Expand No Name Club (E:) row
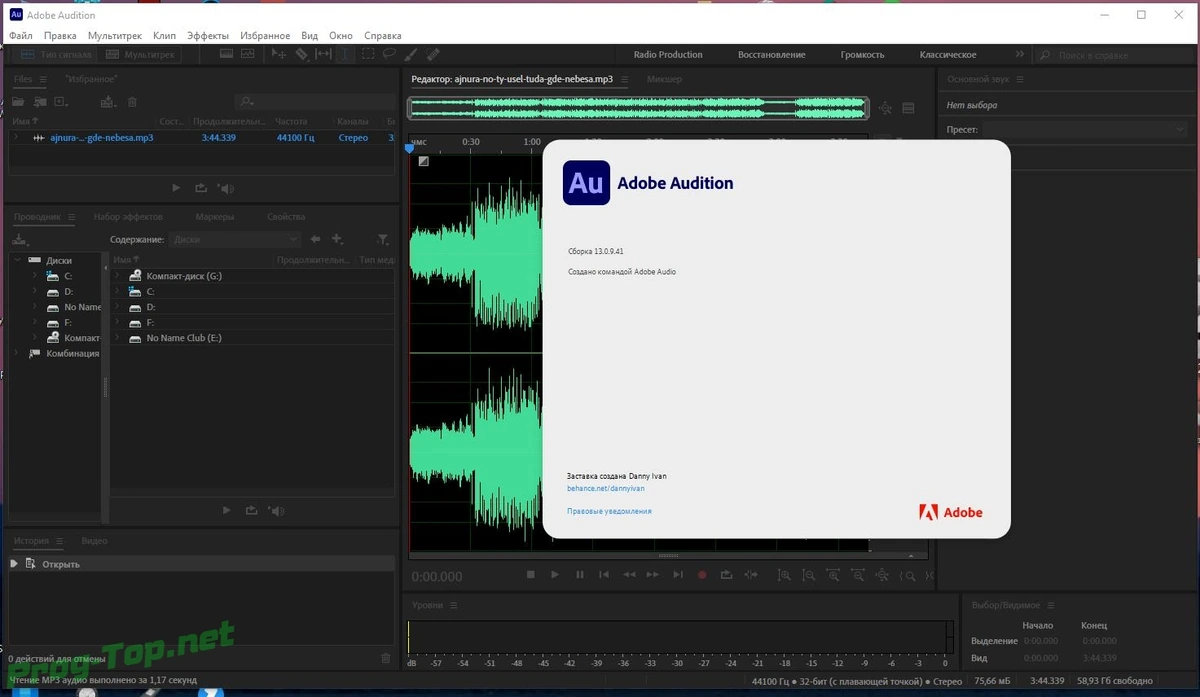 coord(118,338)
